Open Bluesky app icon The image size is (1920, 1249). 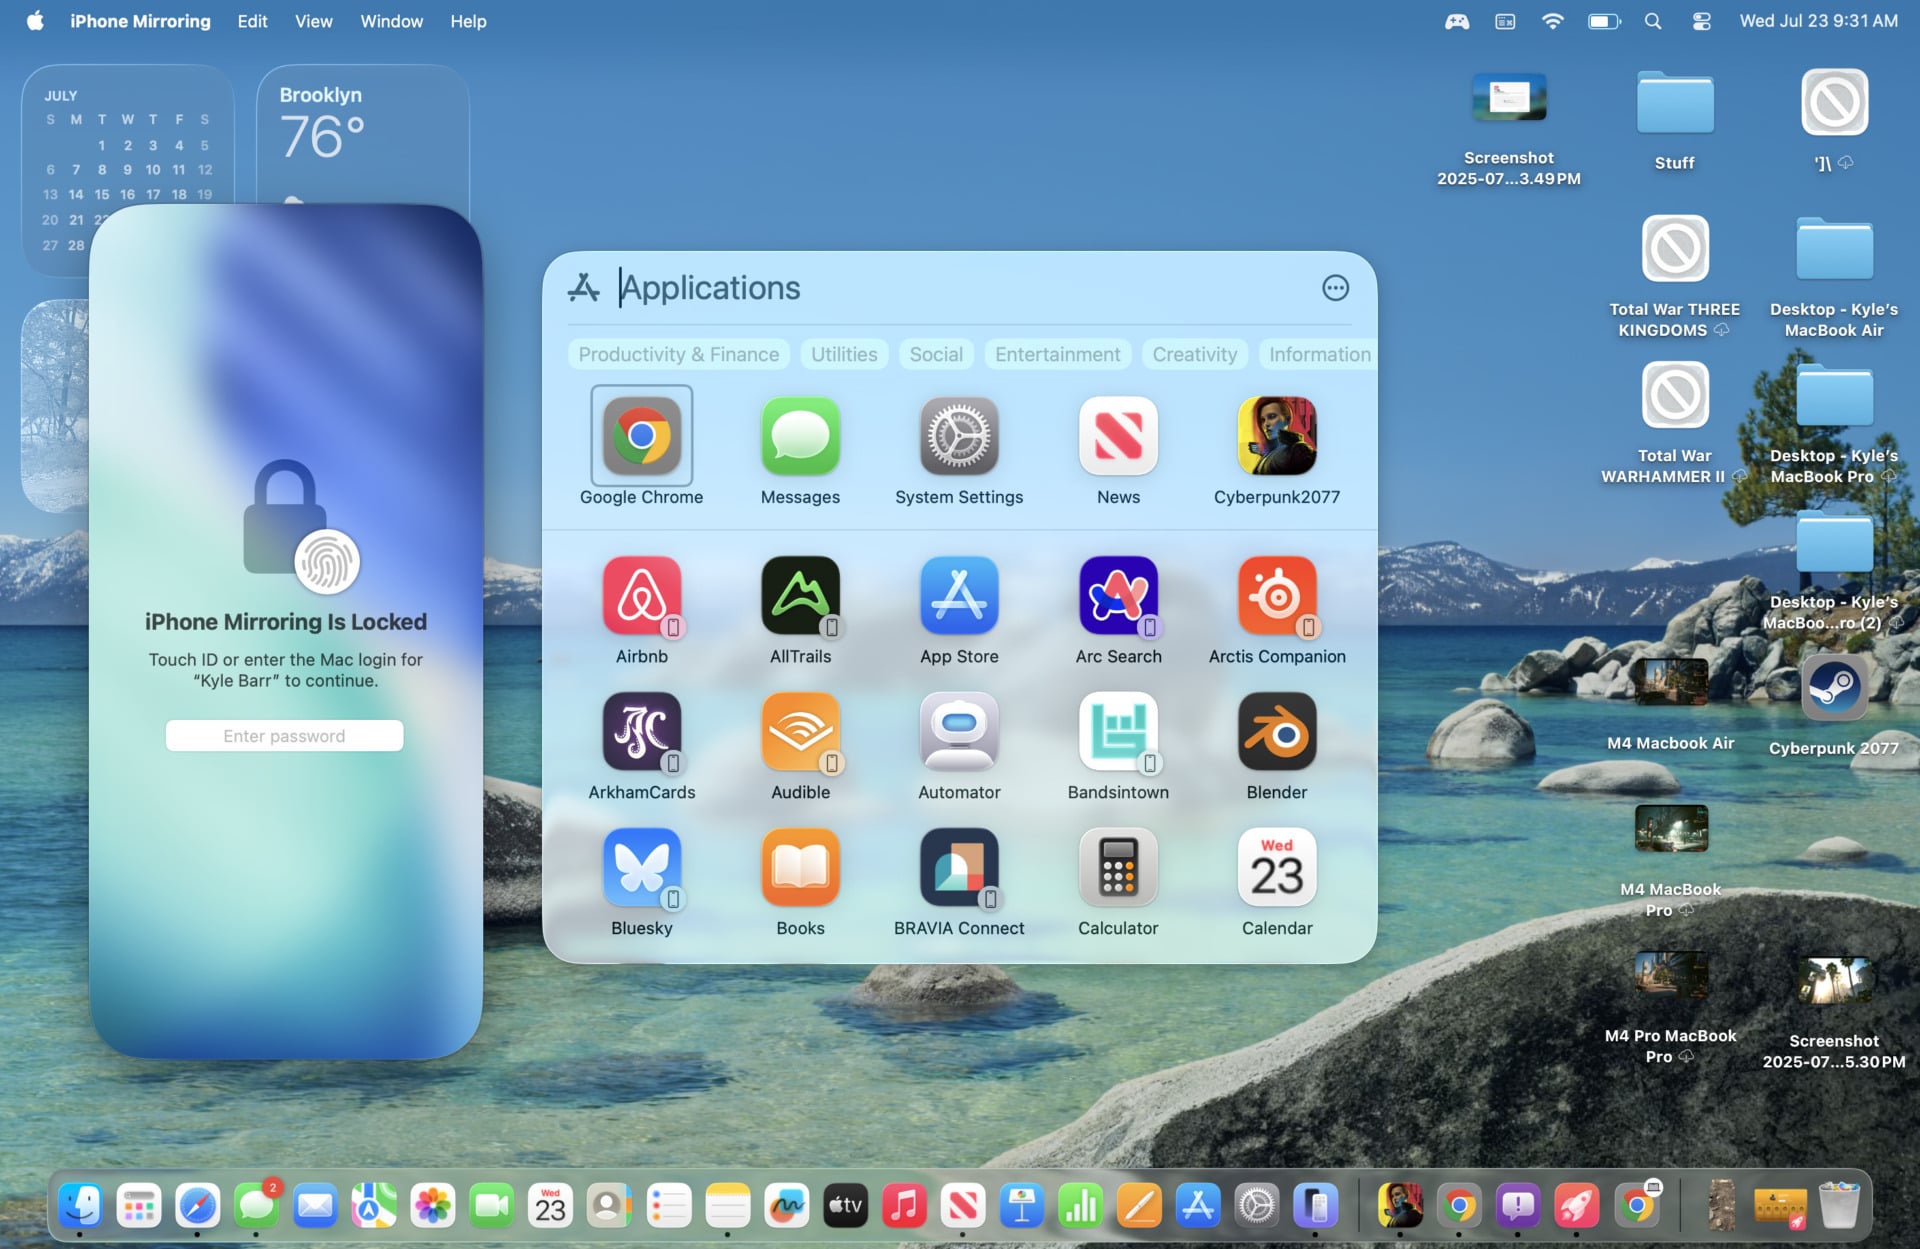[641, 868]
